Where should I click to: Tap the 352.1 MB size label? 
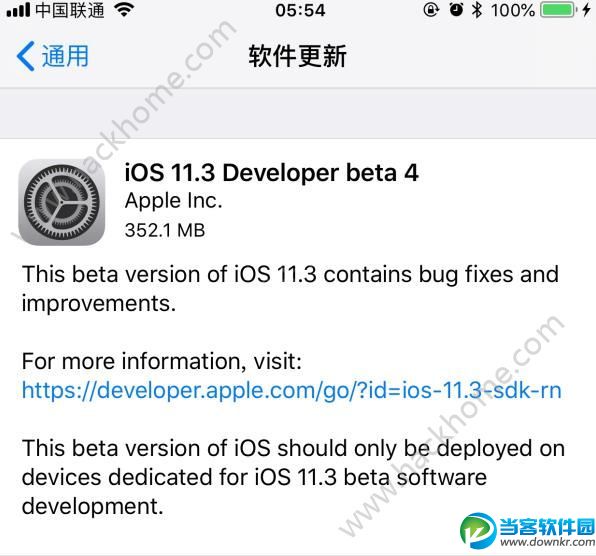tap(165, 230)
